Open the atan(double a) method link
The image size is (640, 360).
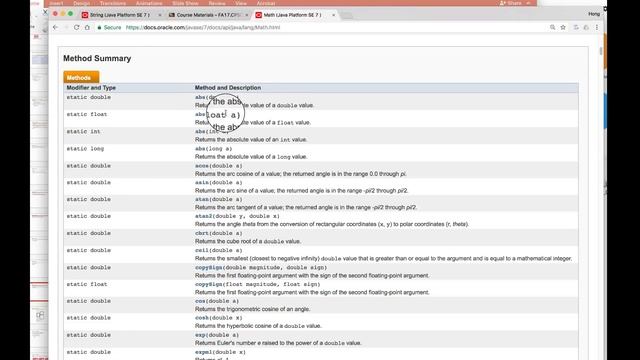[202, 199]
